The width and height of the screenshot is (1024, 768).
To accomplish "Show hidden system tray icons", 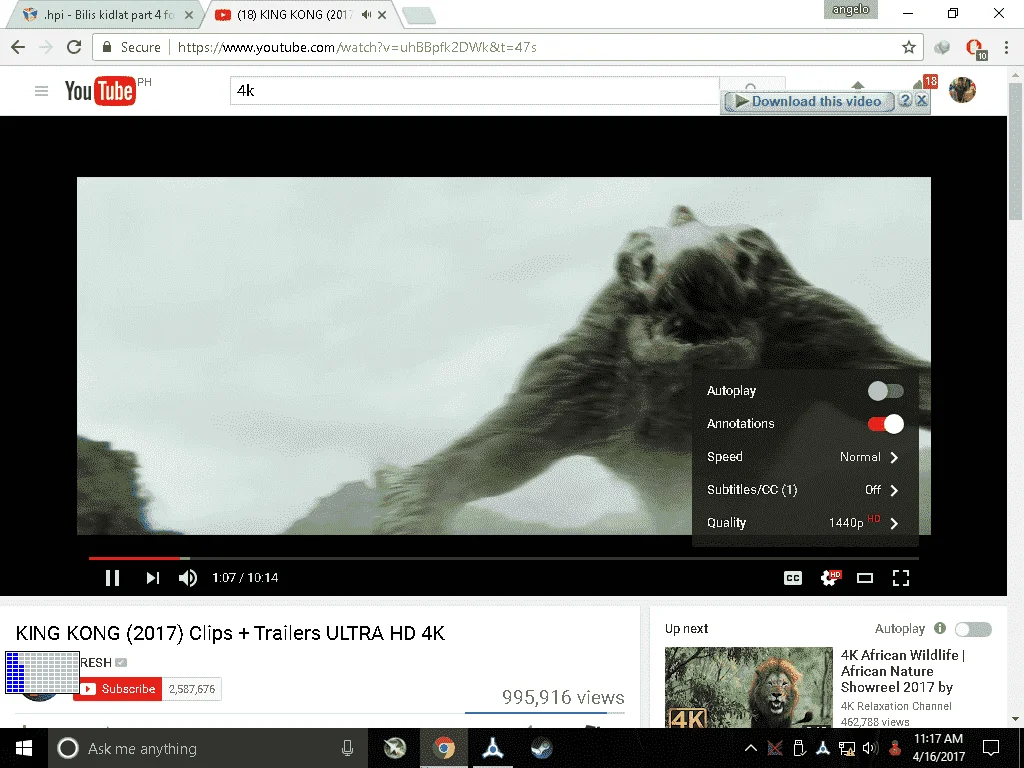I will [751, 748].
